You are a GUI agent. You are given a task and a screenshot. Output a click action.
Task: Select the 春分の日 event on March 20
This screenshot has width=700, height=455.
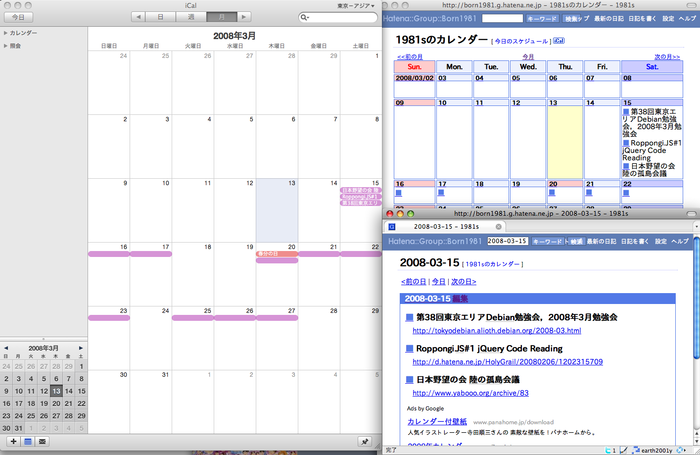pyautogui.click(x=277, y=254)
